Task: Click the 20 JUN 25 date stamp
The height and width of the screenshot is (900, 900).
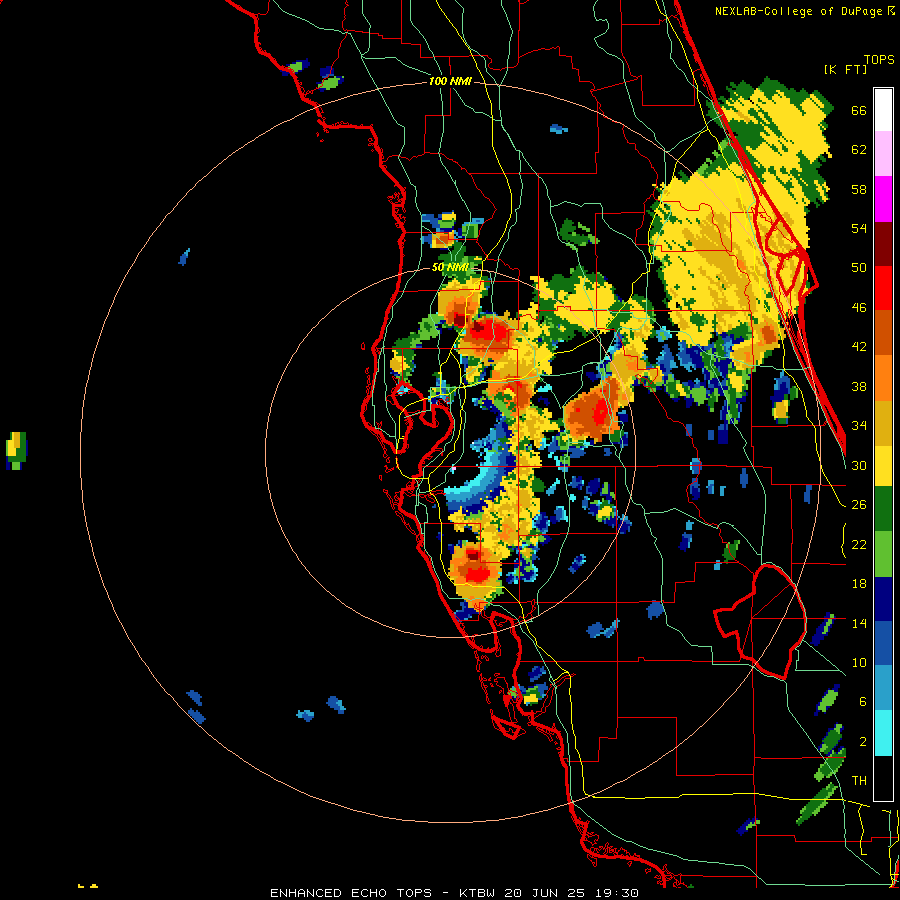Action: [x=545, y=893]
